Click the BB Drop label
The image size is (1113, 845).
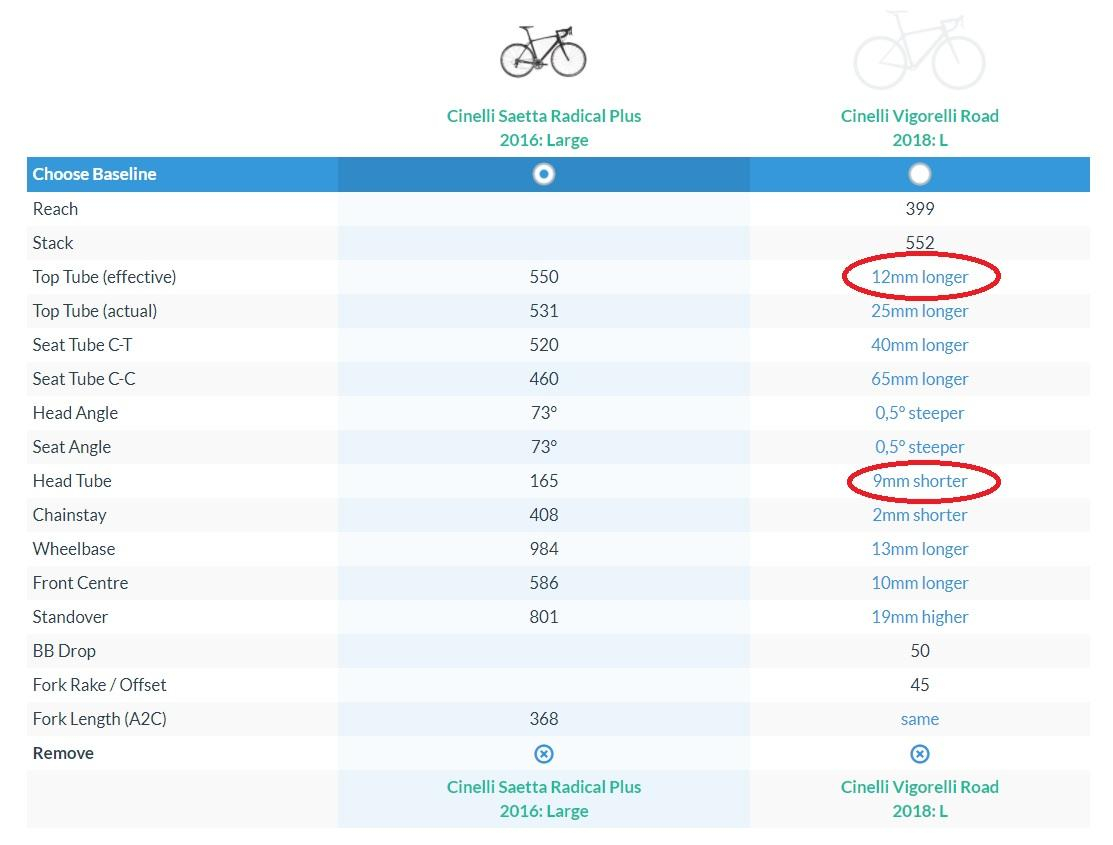(x=64, y=651)
